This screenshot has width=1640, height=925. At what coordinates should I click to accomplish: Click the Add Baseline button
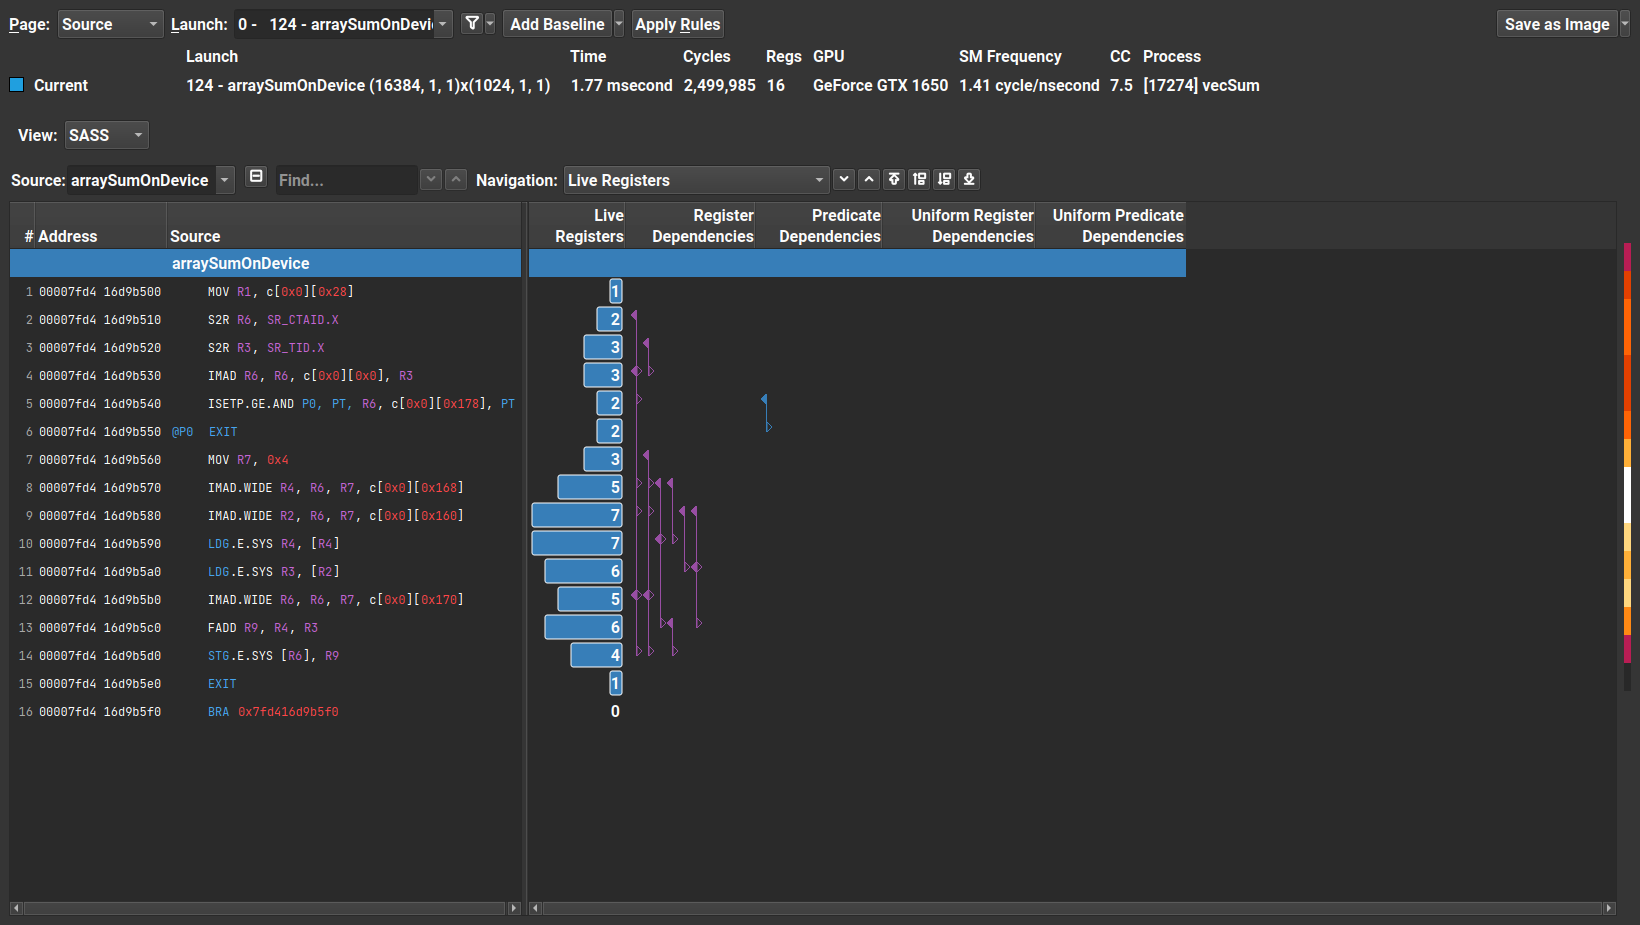coord(557,24)
